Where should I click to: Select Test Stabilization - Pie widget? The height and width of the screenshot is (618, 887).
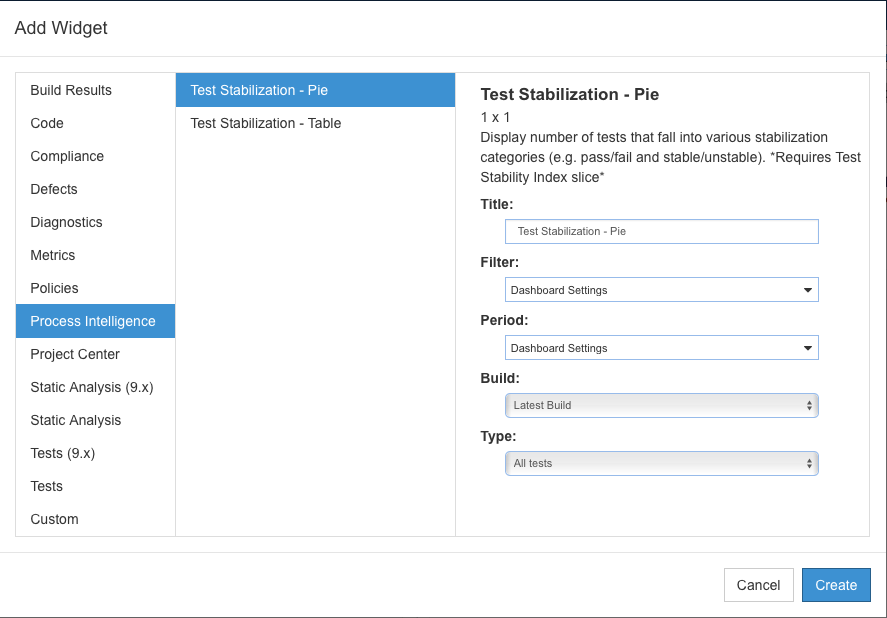click(316, 90)
